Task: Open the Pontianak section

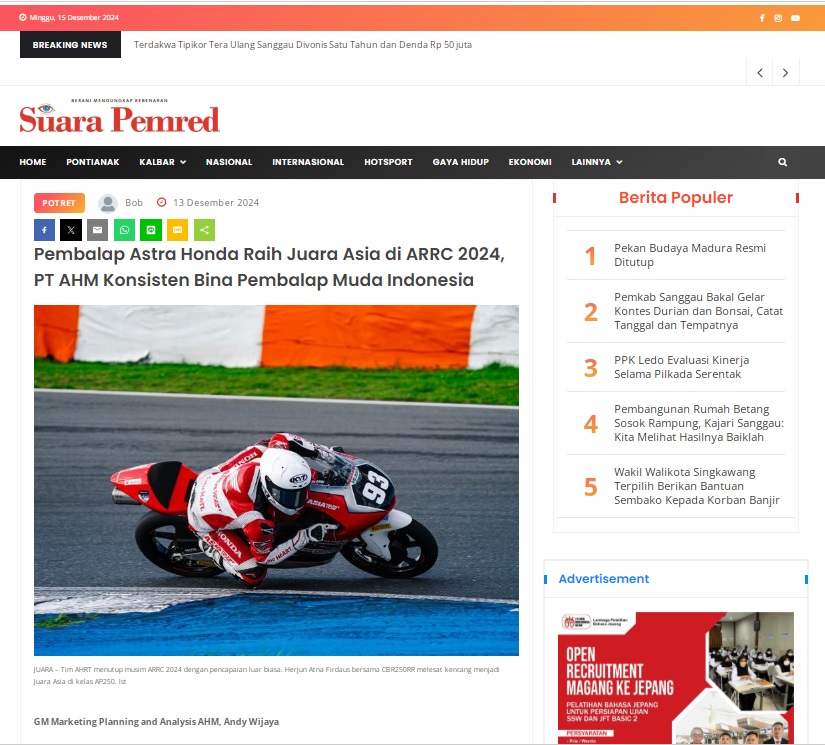Action: (93, 162)
